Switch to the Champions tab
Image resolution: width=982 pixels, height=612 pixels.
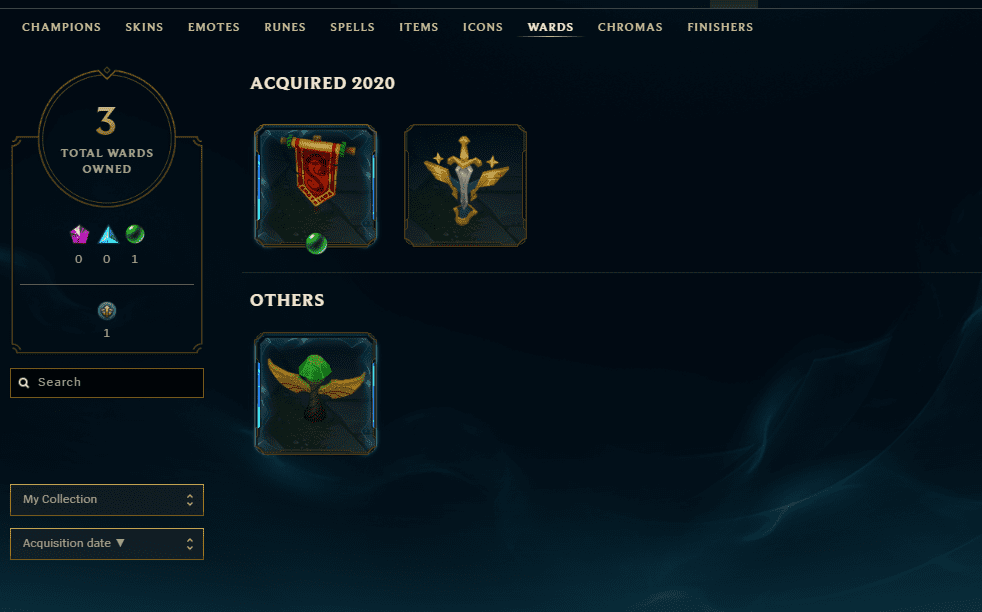pyautogui.click(x=61, y=27)
